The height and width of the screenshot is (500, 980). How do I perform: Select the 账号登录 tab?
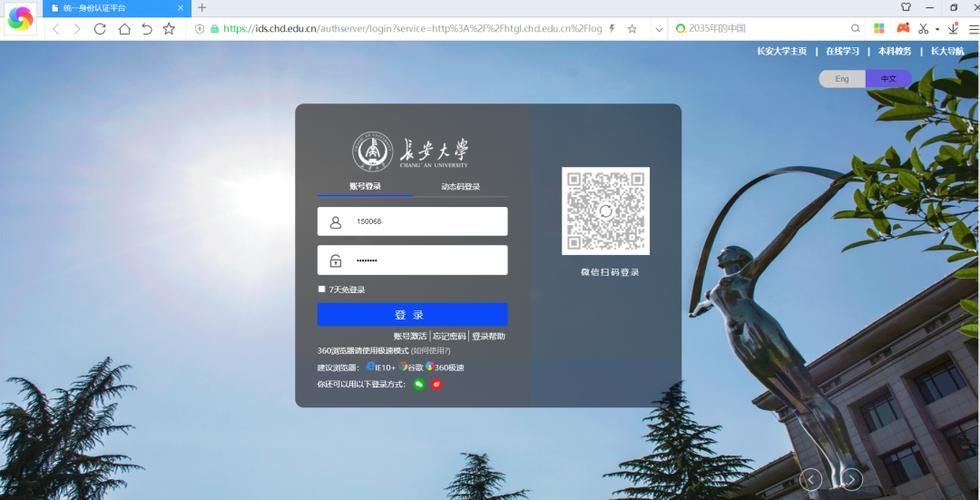point(365,186)
